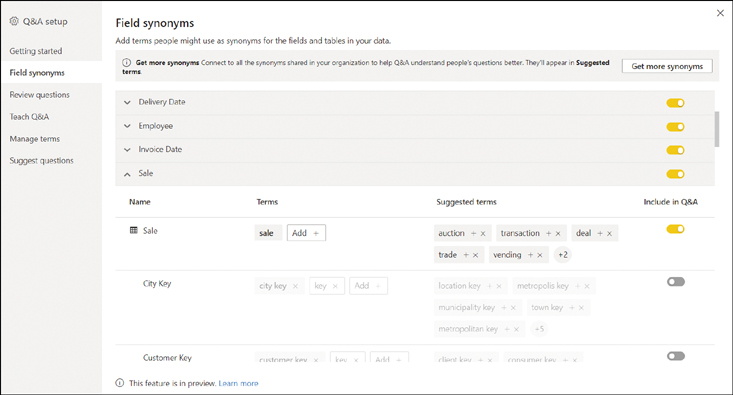Add the suggested term trade with plus
733x395 pixels.
[466, 255]
